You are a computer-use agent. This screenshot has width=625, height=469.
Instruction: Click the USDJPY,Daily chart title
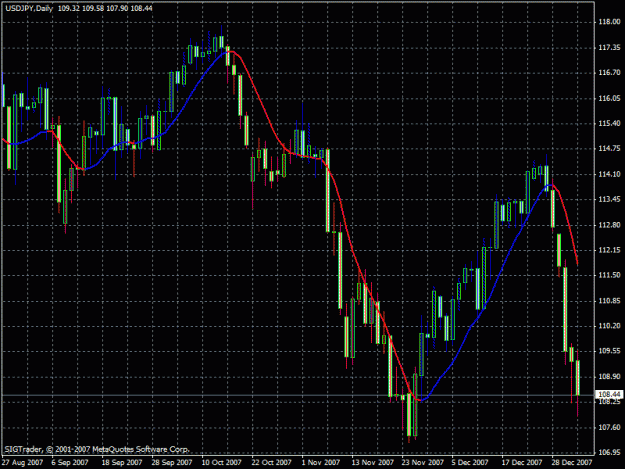(29, 8)
